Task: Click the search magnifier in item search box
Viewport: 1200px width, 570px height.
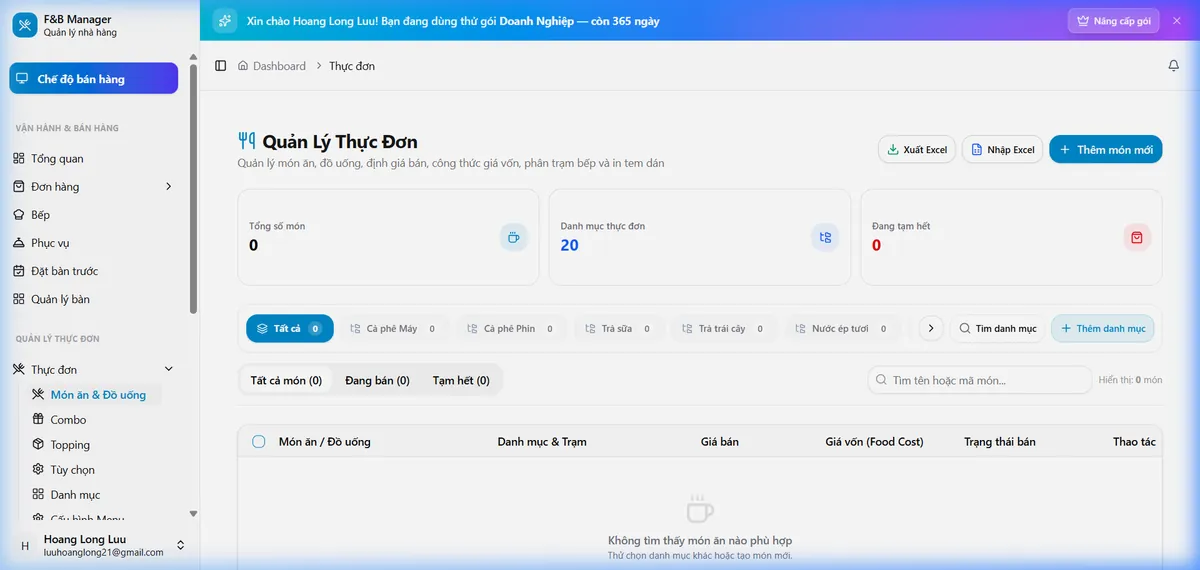Action: [881, 380]
